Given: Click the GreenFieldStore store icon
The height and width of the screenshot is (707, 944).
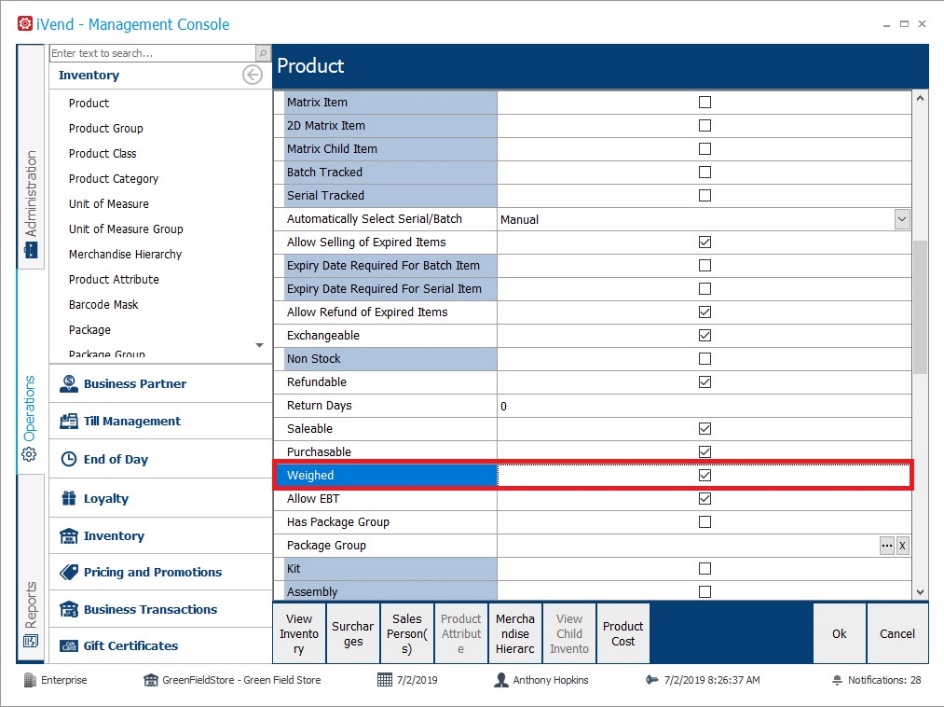Looking at the screenshot, I should [151, 680].
